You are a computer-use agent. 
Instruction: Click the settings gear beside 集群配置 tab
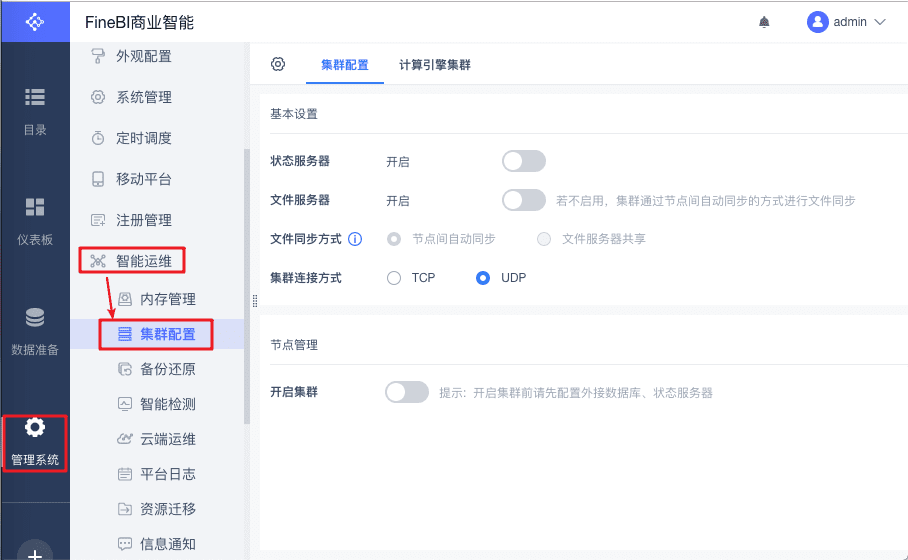click(278, 64)
